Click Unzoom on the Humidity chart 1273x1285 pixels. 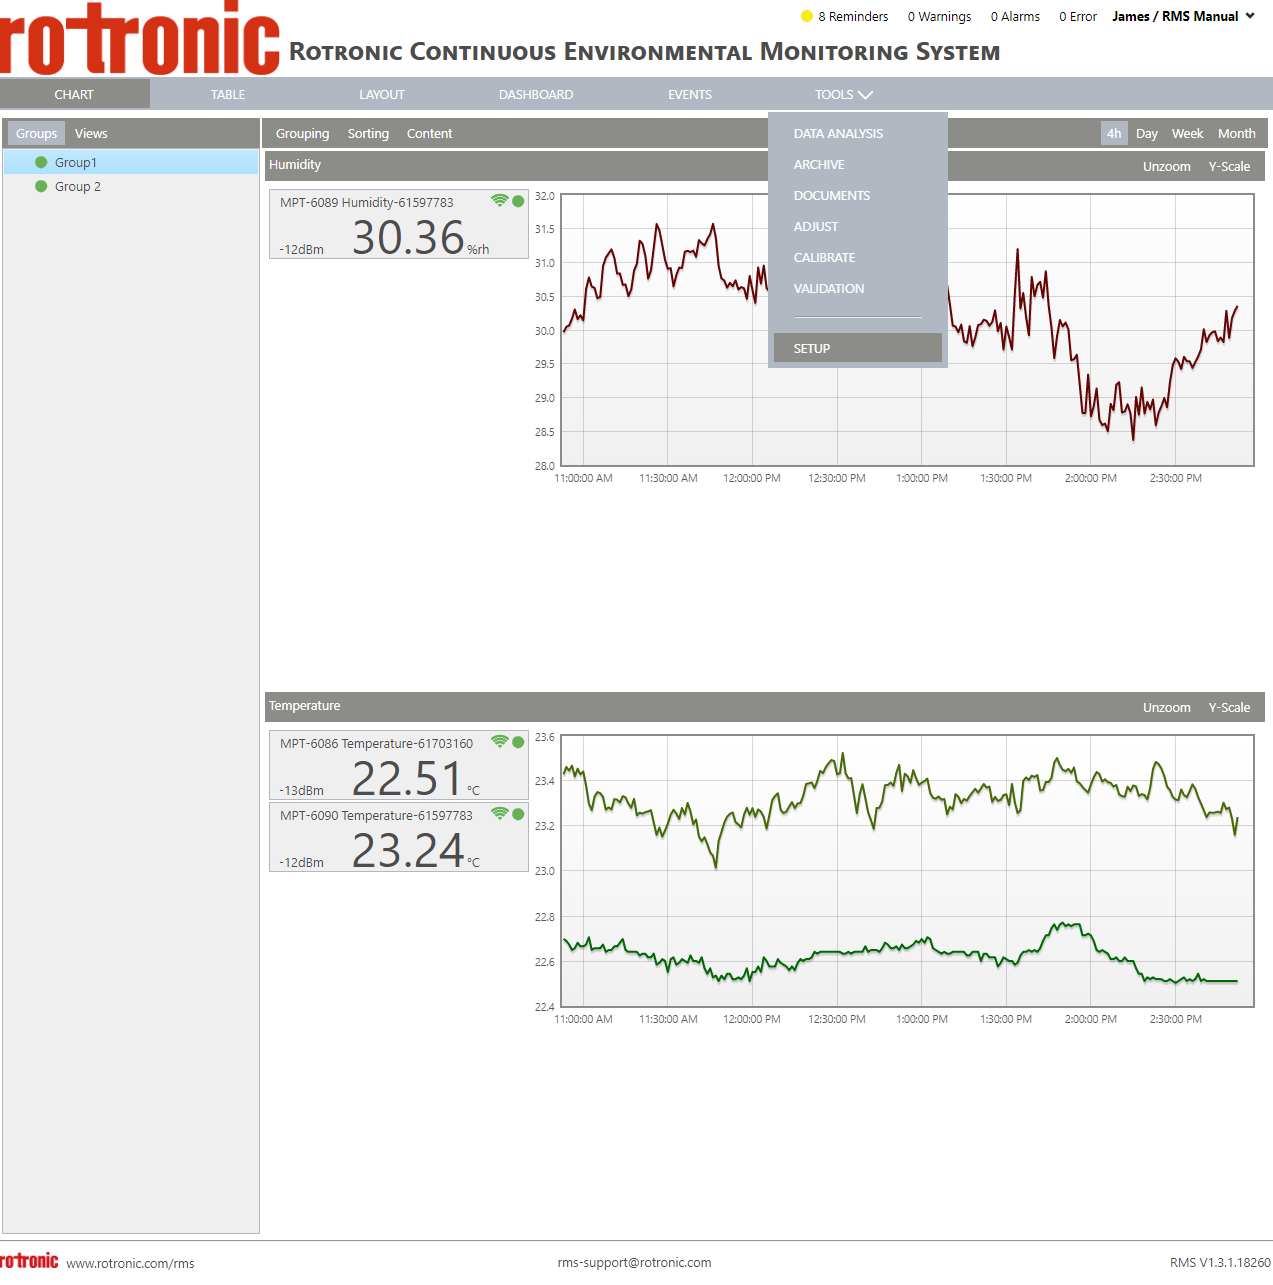click(1167, 166)
